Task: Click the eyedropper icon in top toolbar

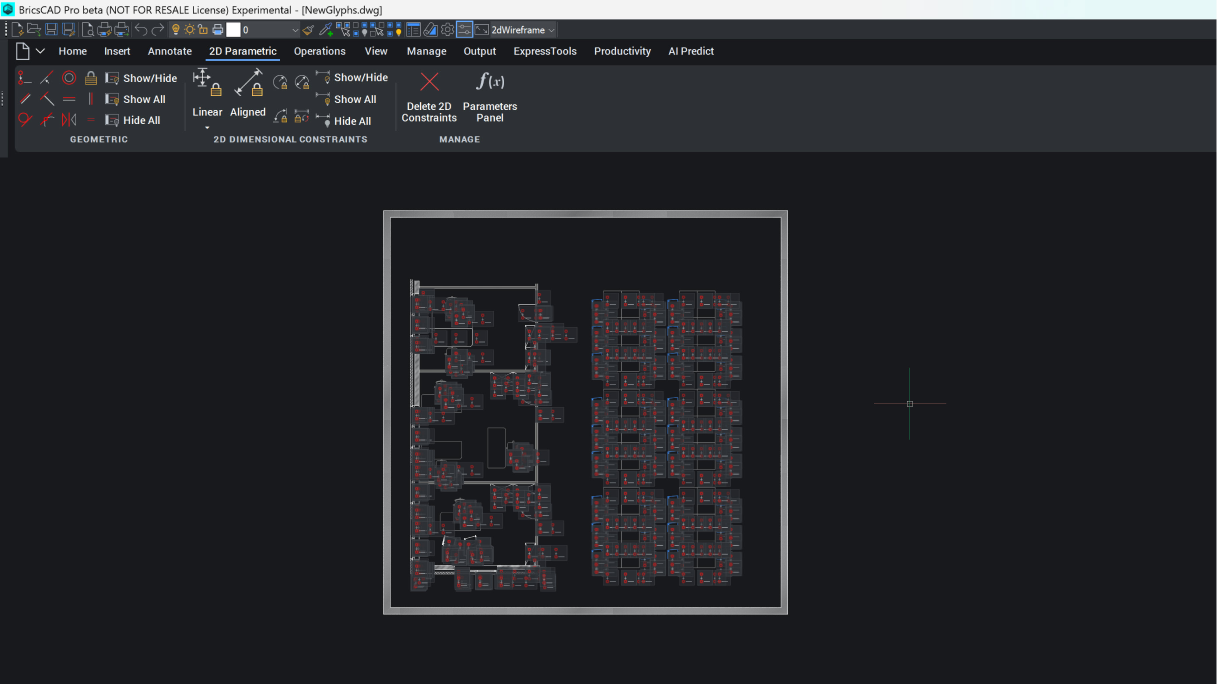Action: [x=325, y=30]
